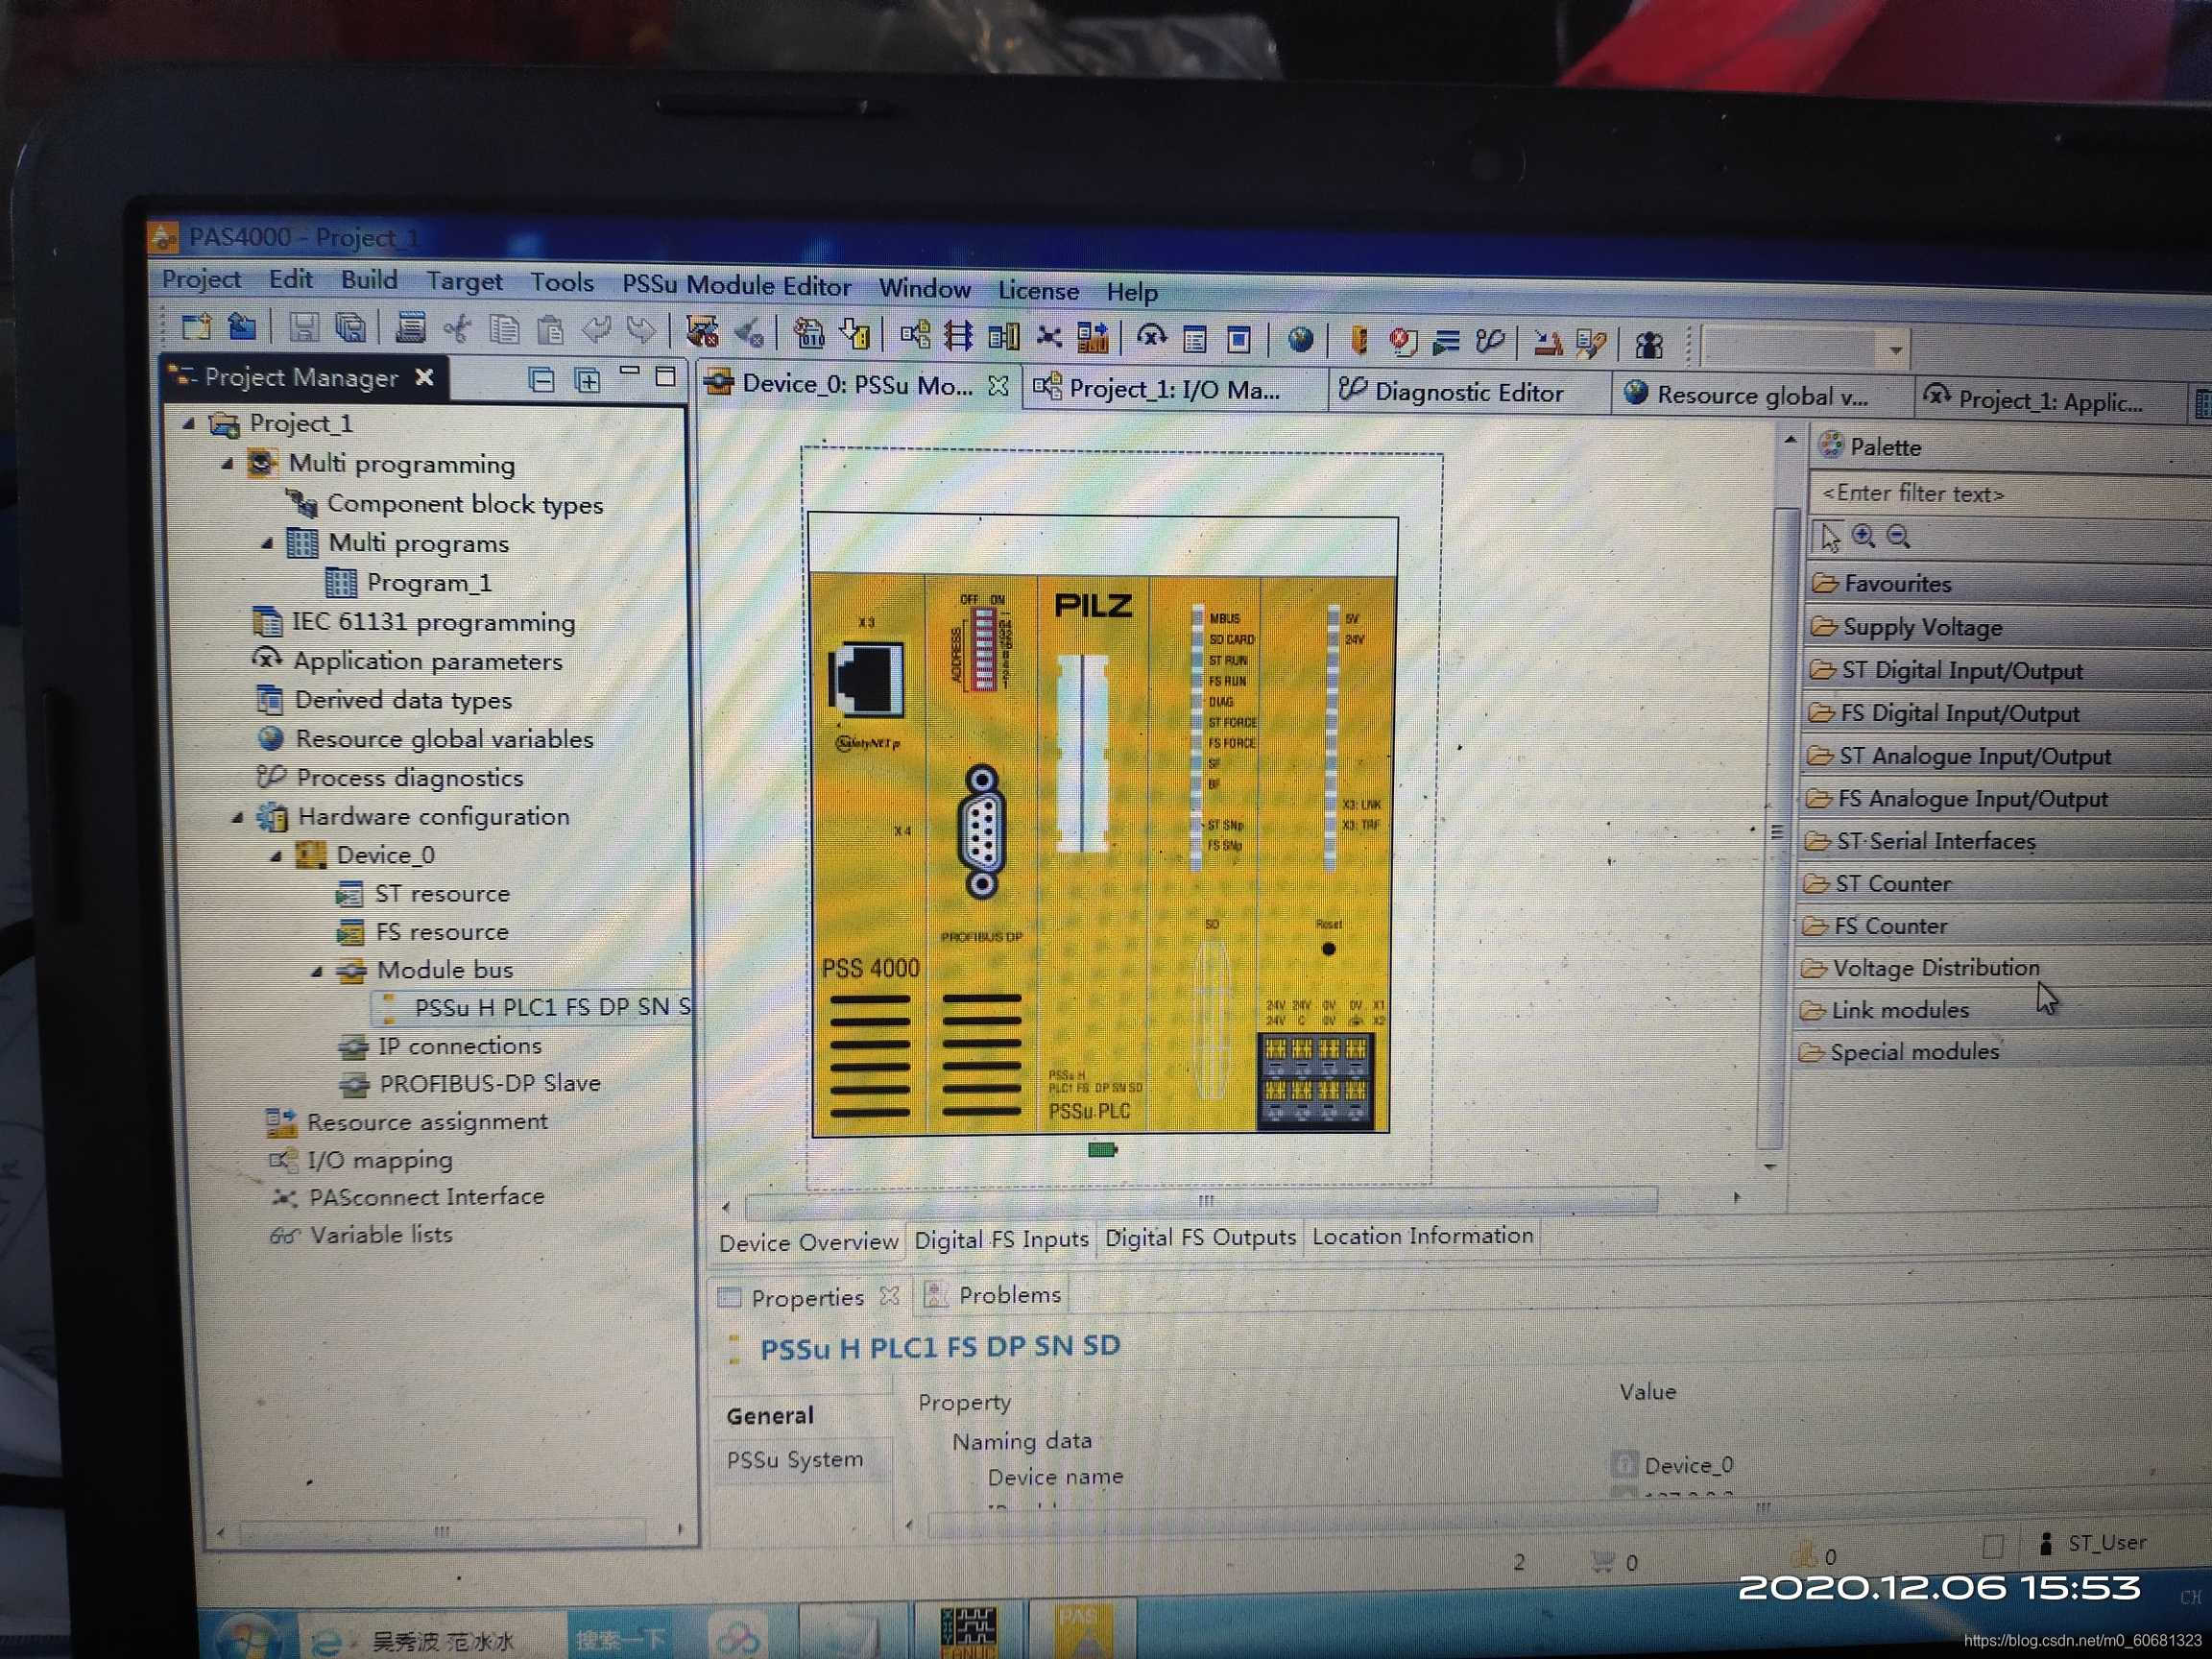Click the Save toolbar icon
The height and width of the screenshot is (1659, 2212).
[x=304, y=328]
